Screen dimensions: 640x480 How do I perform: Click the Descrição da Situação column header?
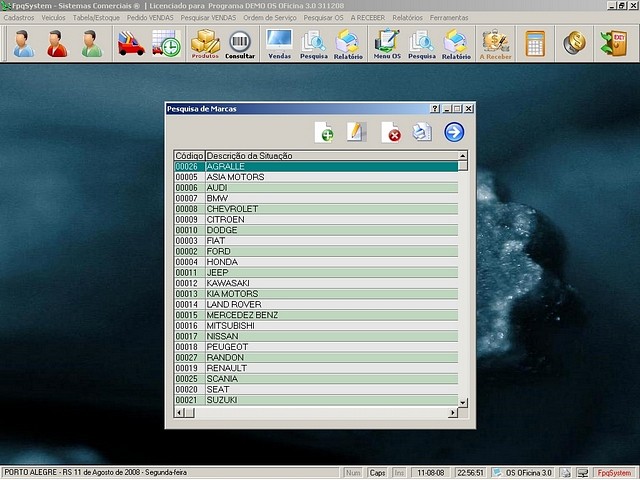331,156
